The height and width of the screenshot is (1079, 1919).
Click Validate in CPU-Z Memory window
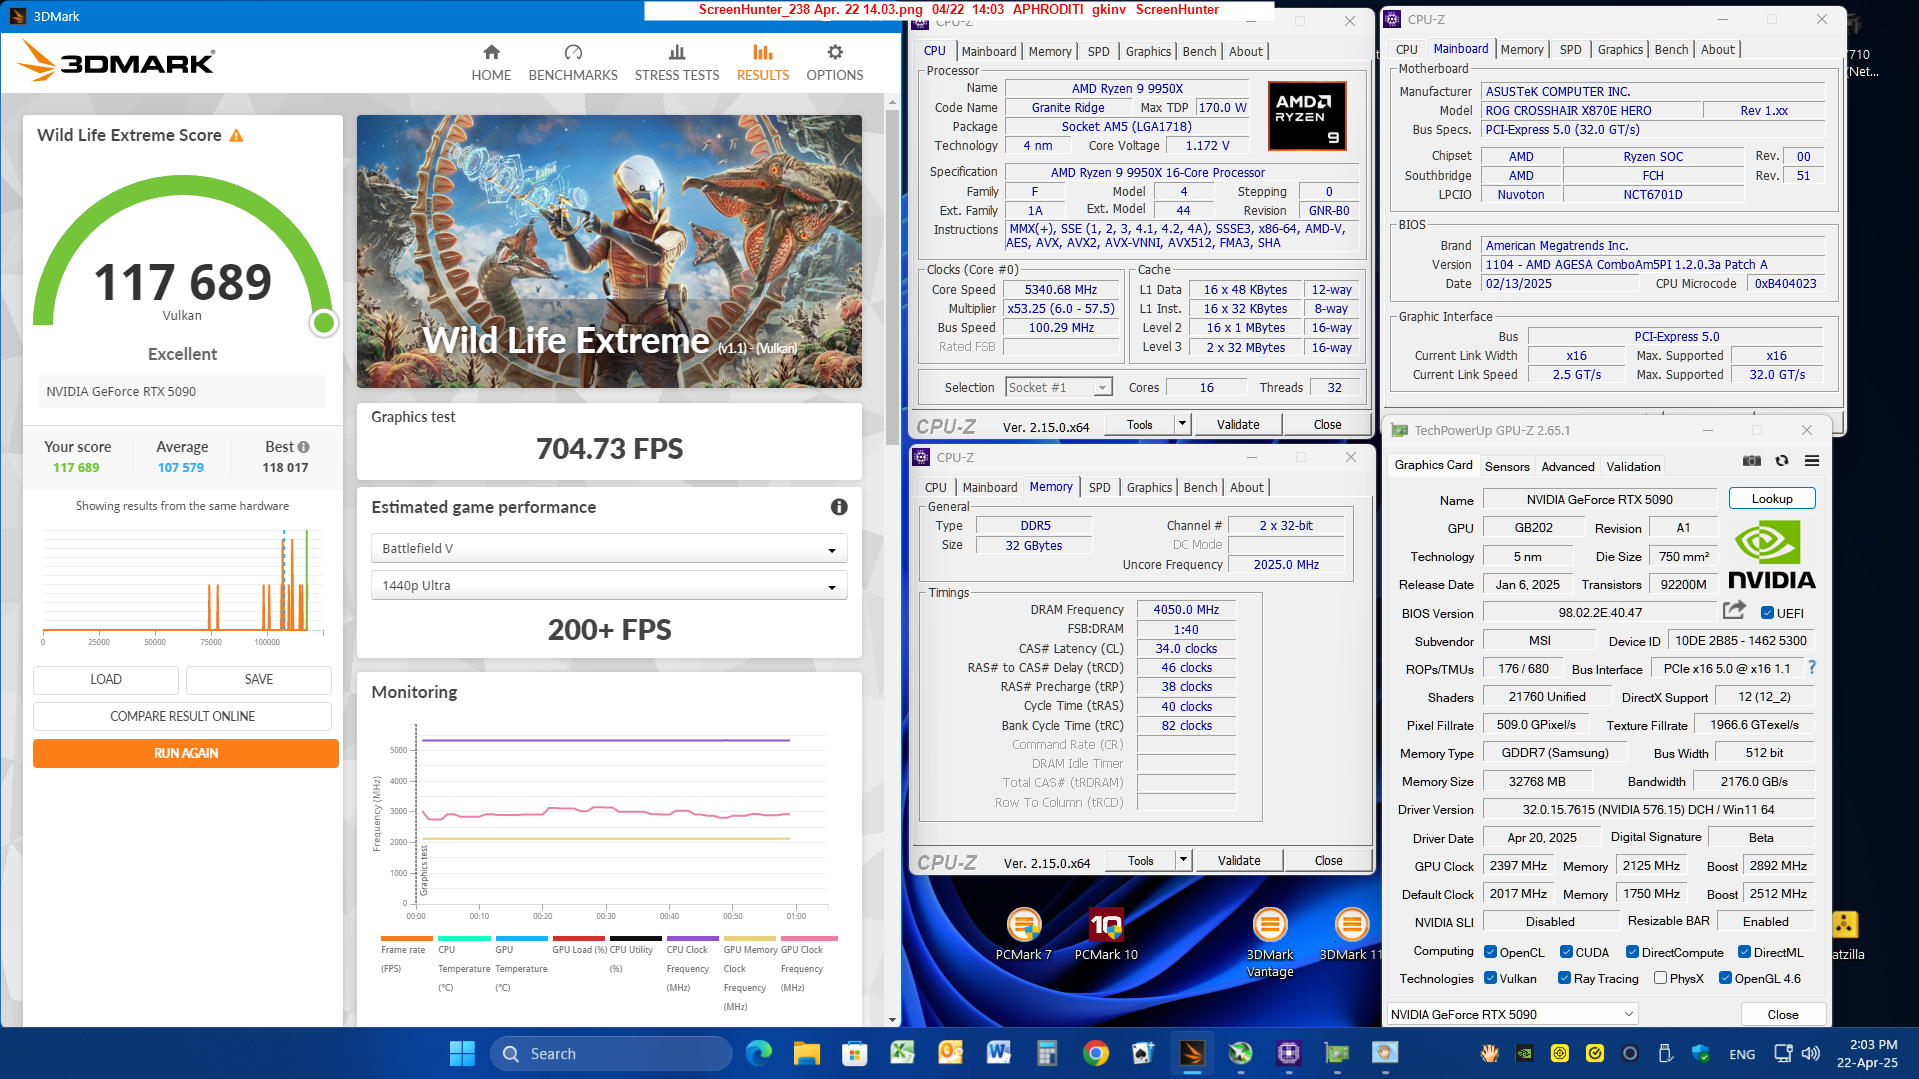[1239, 860]
